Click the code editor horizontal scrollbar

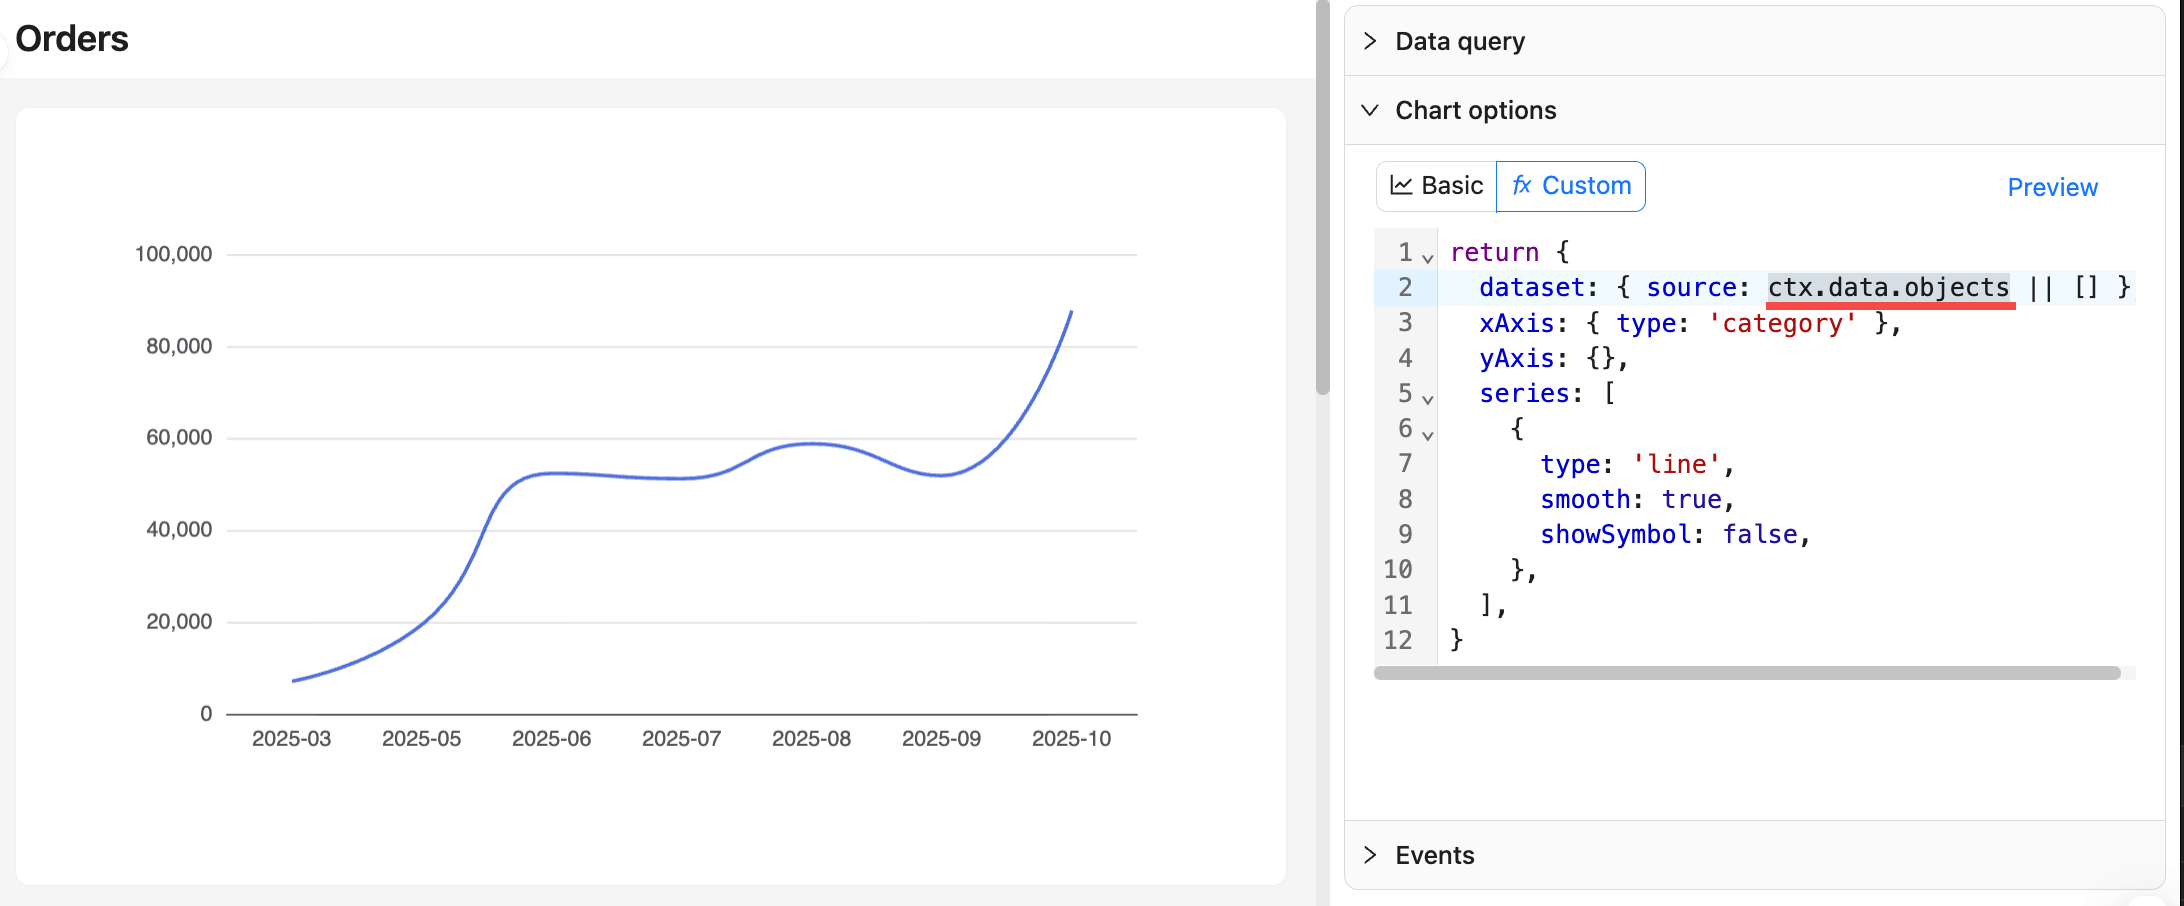click(1746, 673)
